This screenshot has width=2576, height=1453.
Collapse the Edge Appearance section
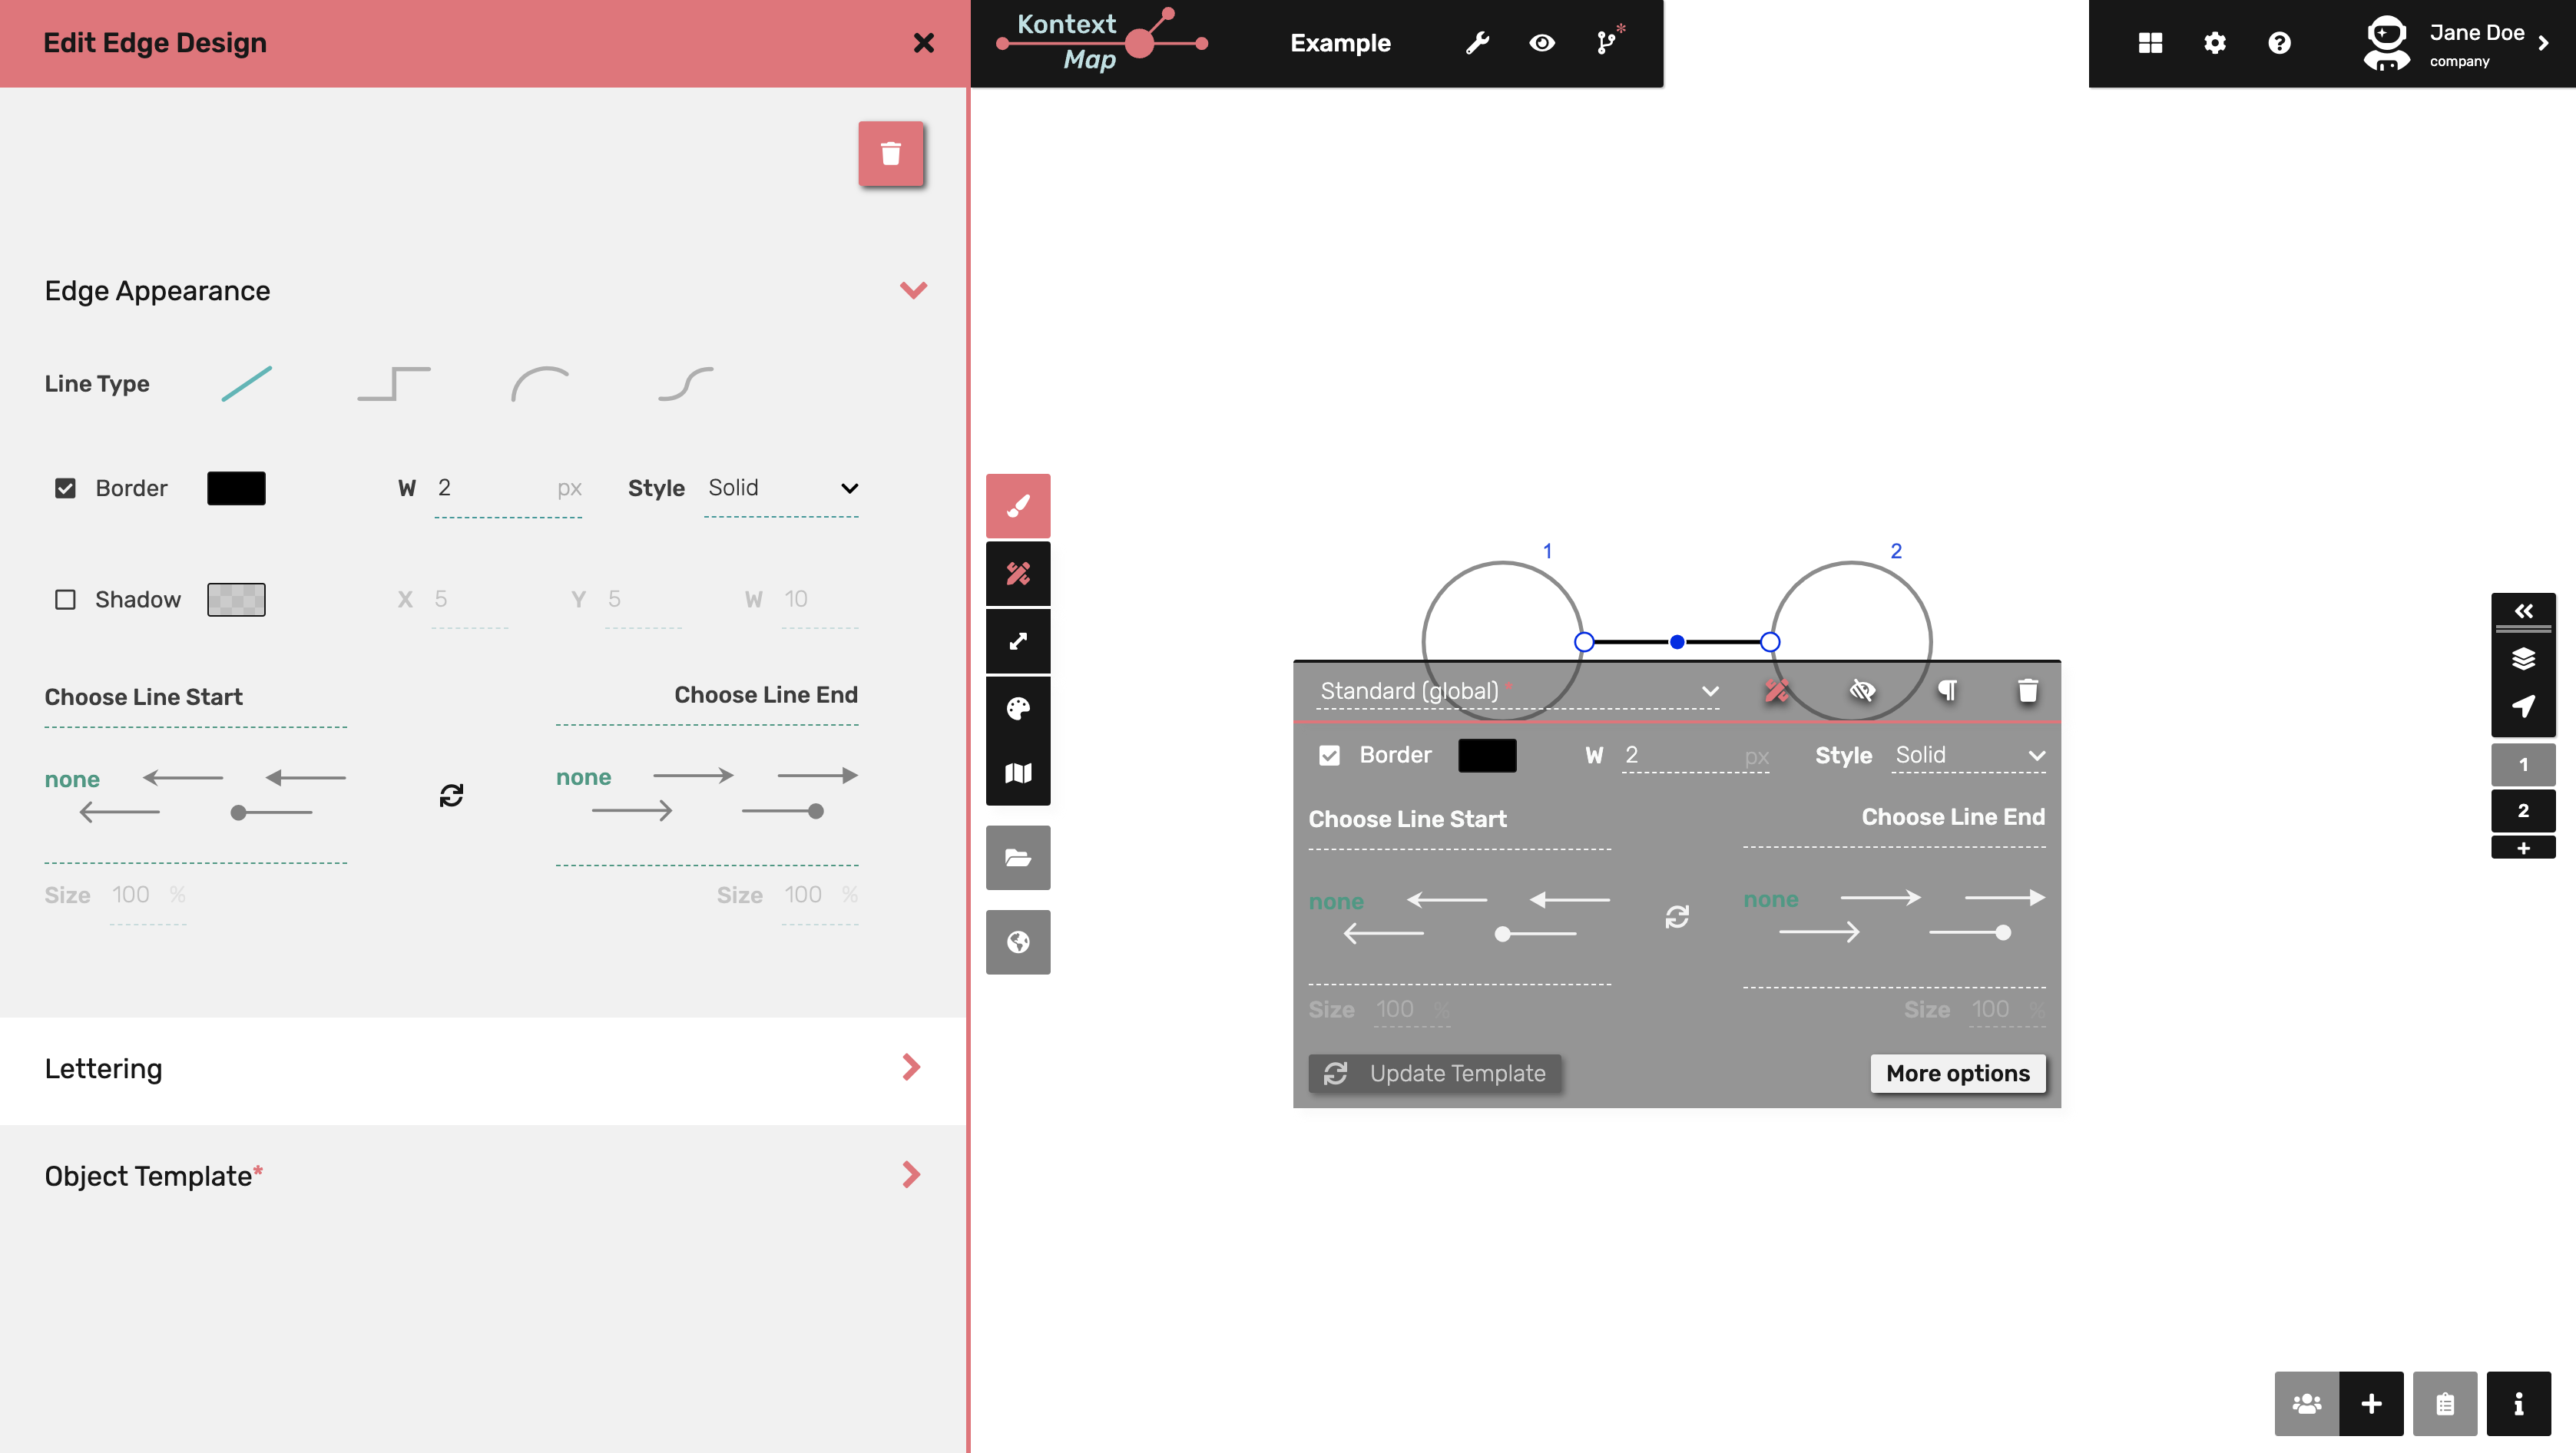tap(913, 290)
